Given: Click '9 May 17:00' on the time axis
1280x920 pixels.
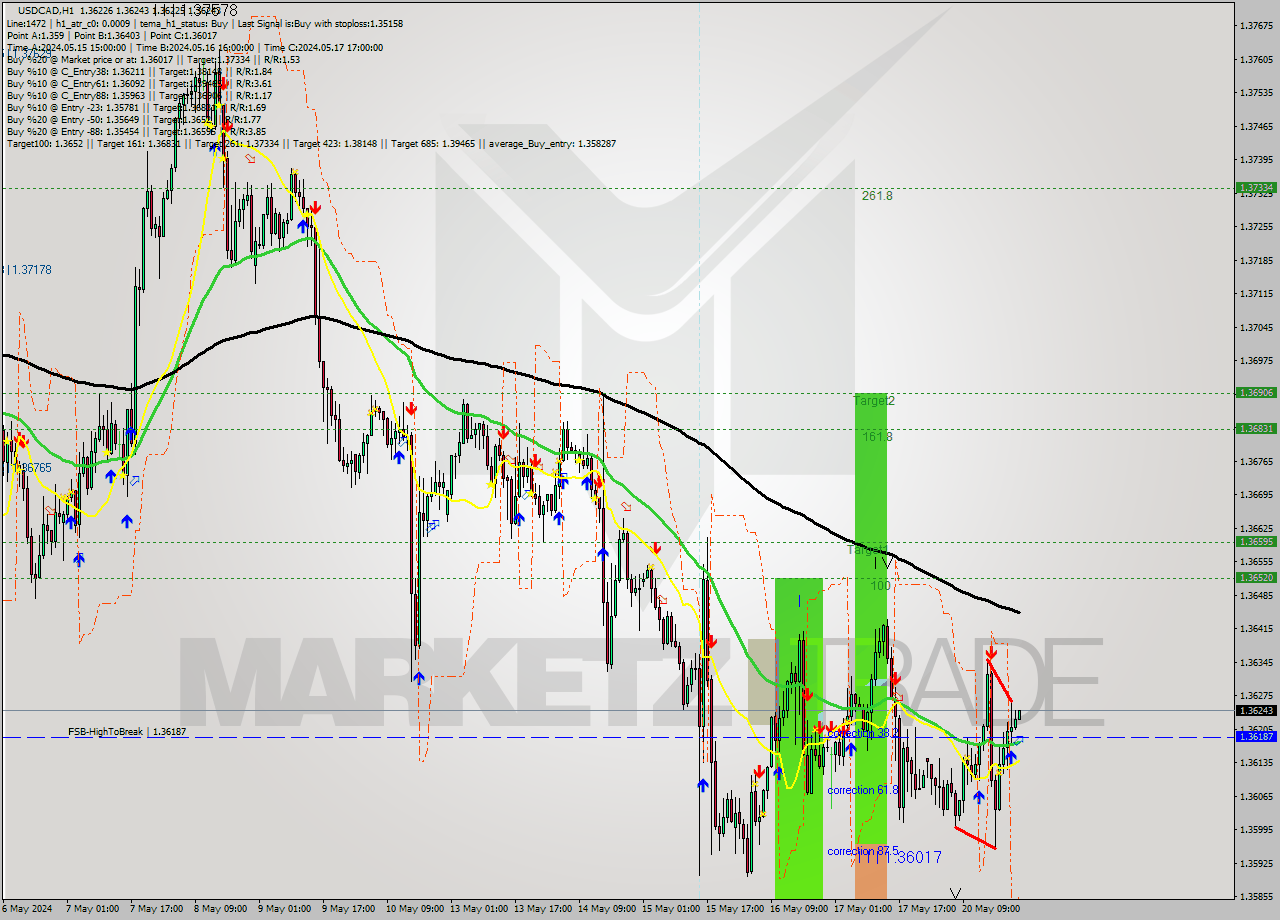Looking at the screenshot, I should [349, 909].
